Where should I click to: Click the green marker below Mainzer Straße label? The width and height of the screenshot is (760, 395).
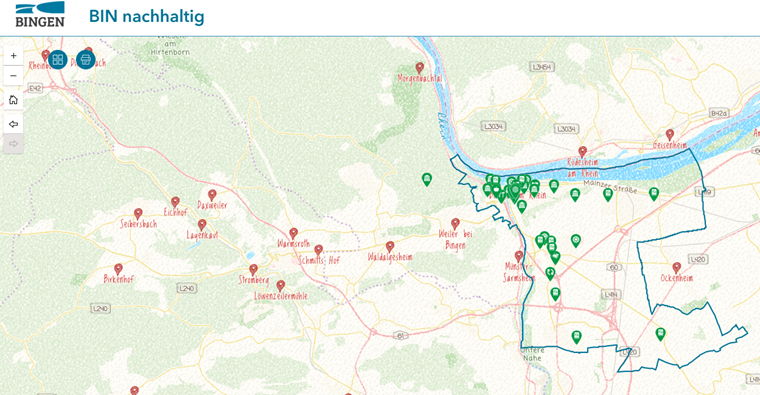(x=608, y=195)
